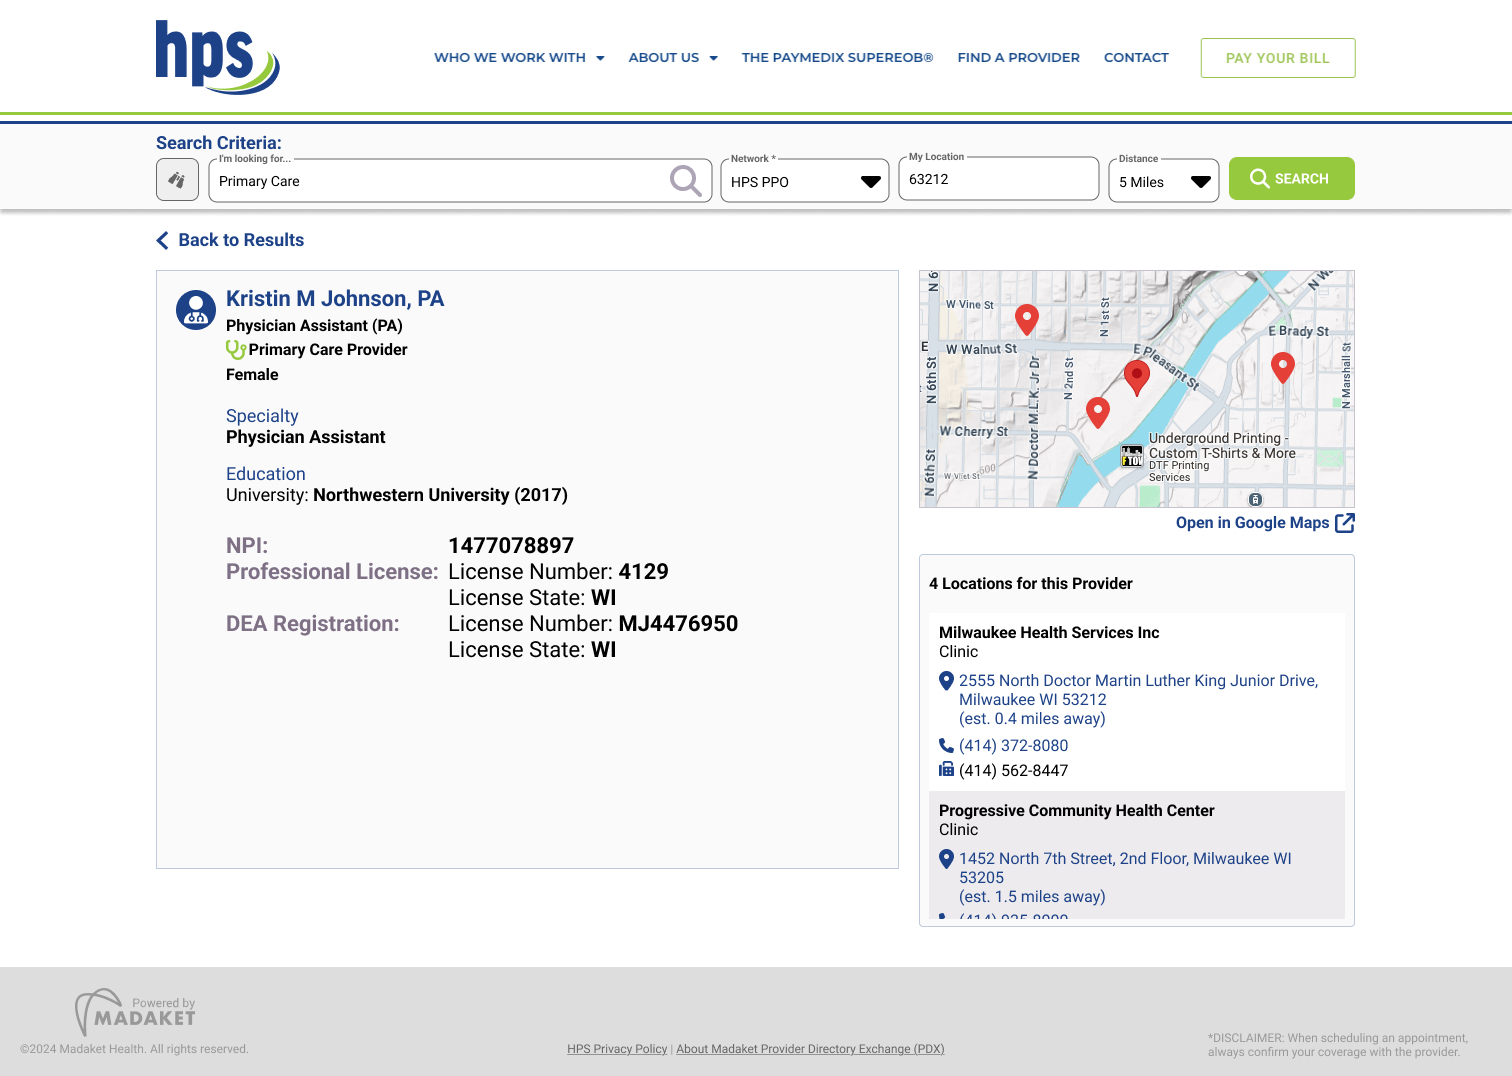The image size is (1512, 1076).
Task: Click phone icon next to (414) 372-8080
Action: [946, 746]
